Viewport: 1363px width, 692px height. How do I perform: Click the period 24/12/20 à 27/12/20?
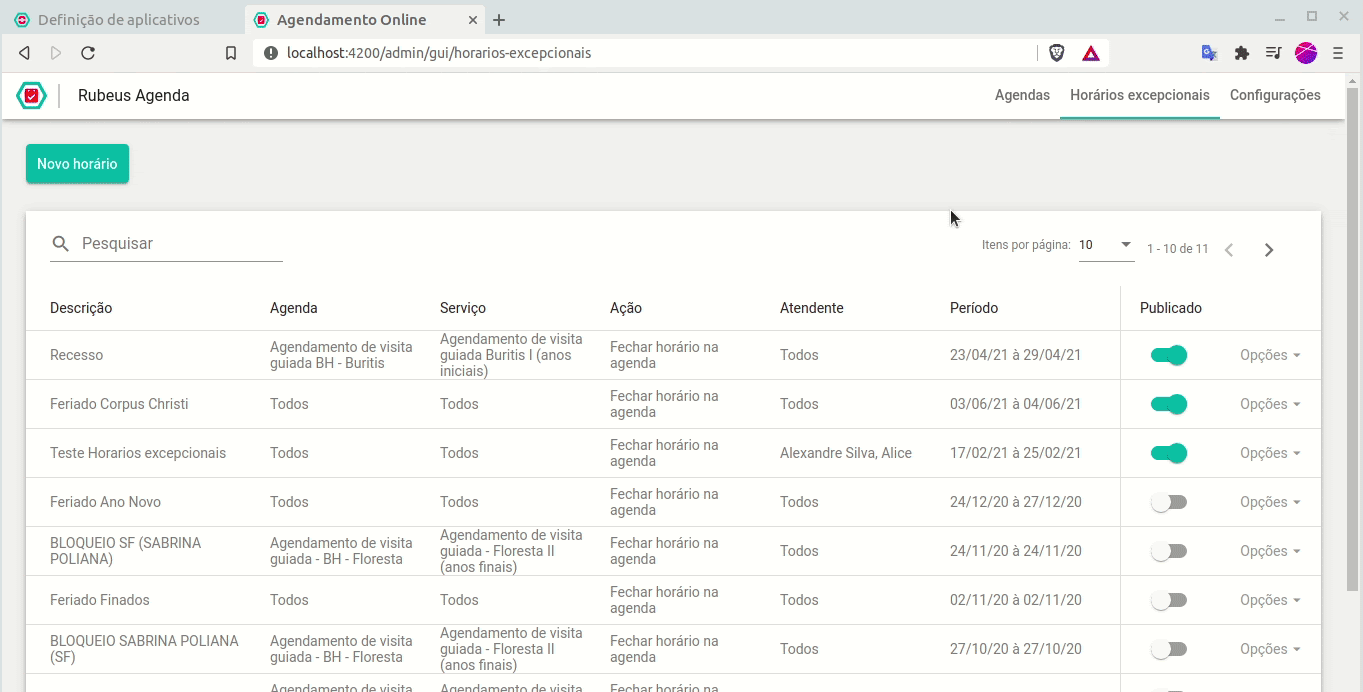1016,502
